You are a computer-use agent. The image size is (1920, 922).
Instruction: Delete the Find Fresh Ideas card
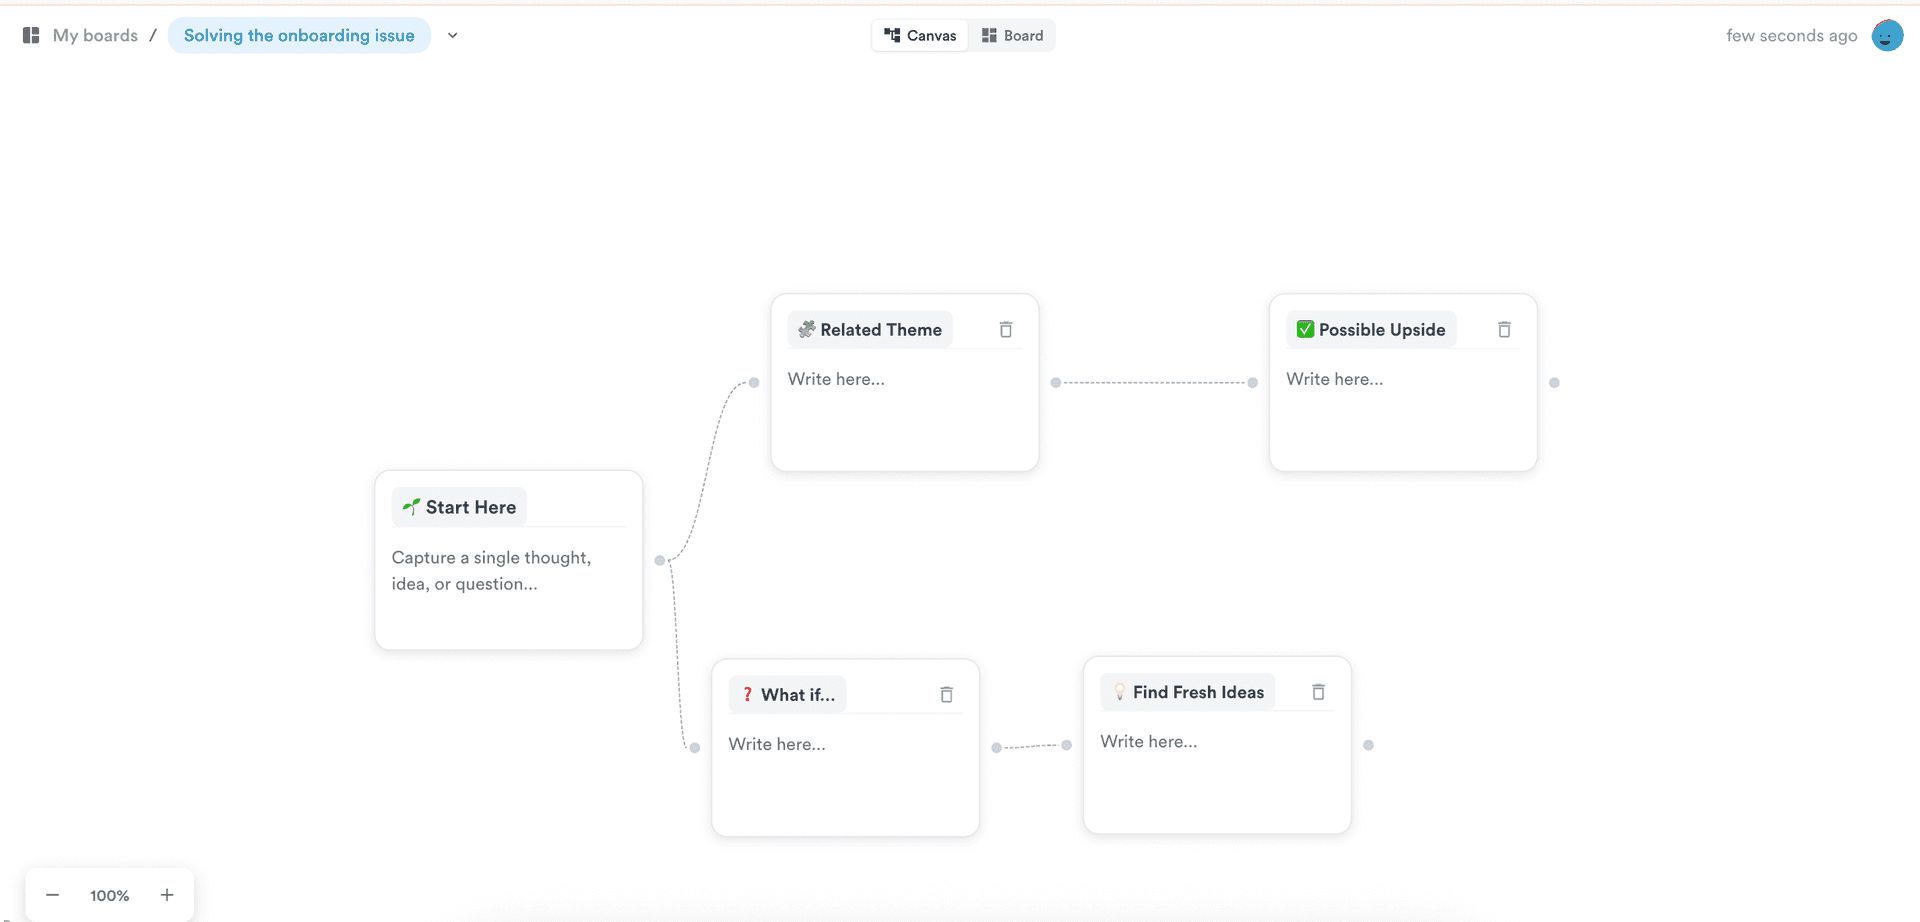[1318, 692]
